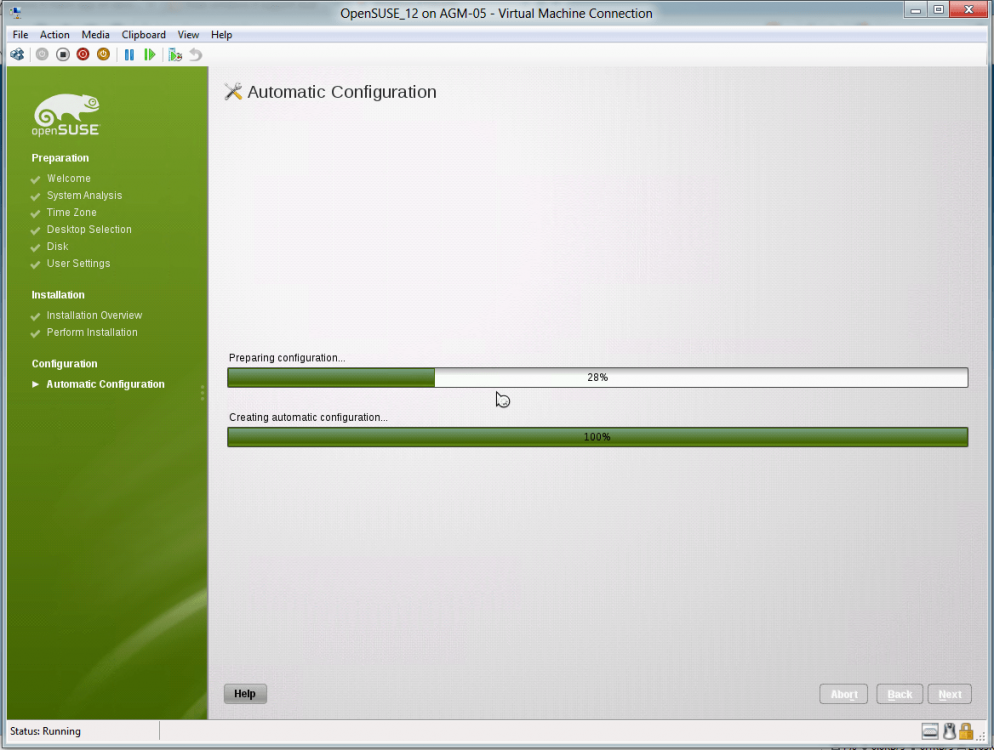The height and width of the screenshot is (750, 994).
Task: Click the padlock icon in status bar
Action: [966, 731]
